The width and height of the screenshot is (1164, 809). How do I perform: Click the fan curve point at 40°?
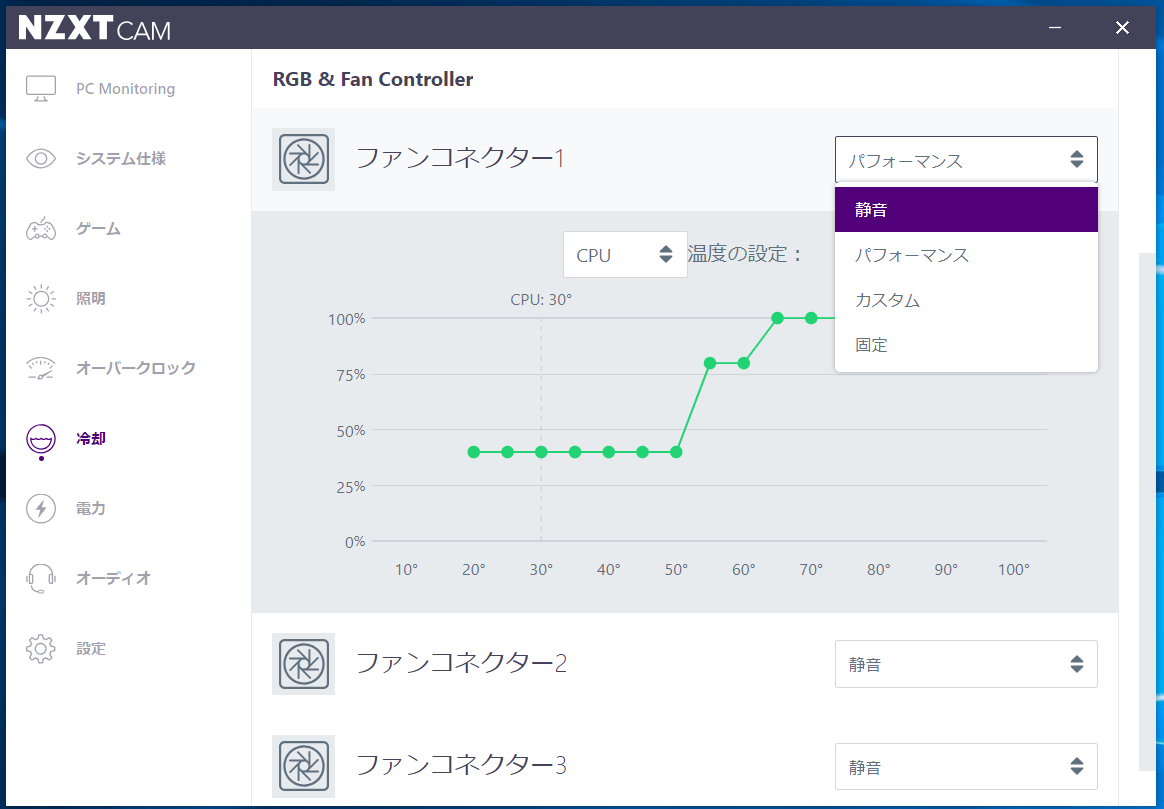609,452
